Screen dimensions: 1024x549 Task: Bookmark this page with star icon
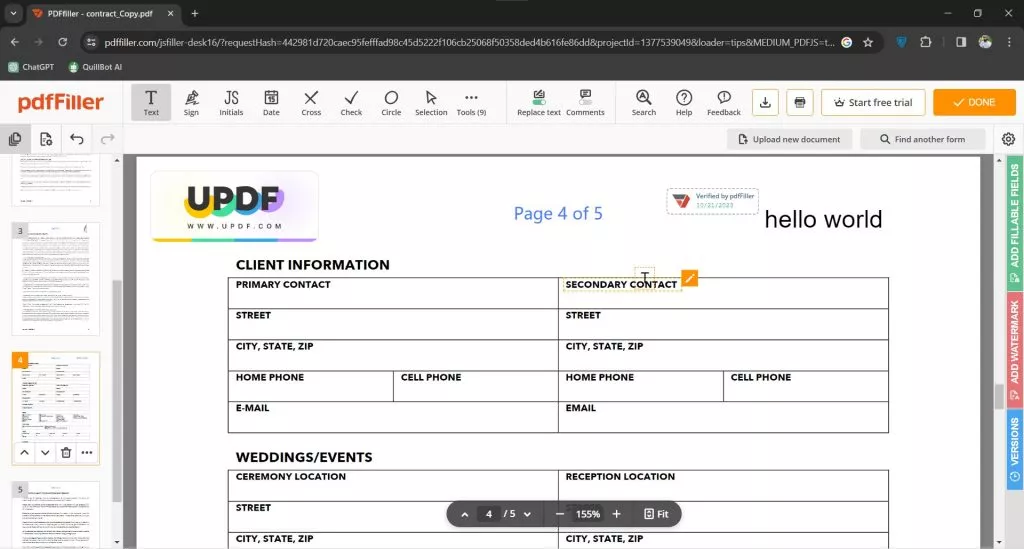[x=868, y=42]
